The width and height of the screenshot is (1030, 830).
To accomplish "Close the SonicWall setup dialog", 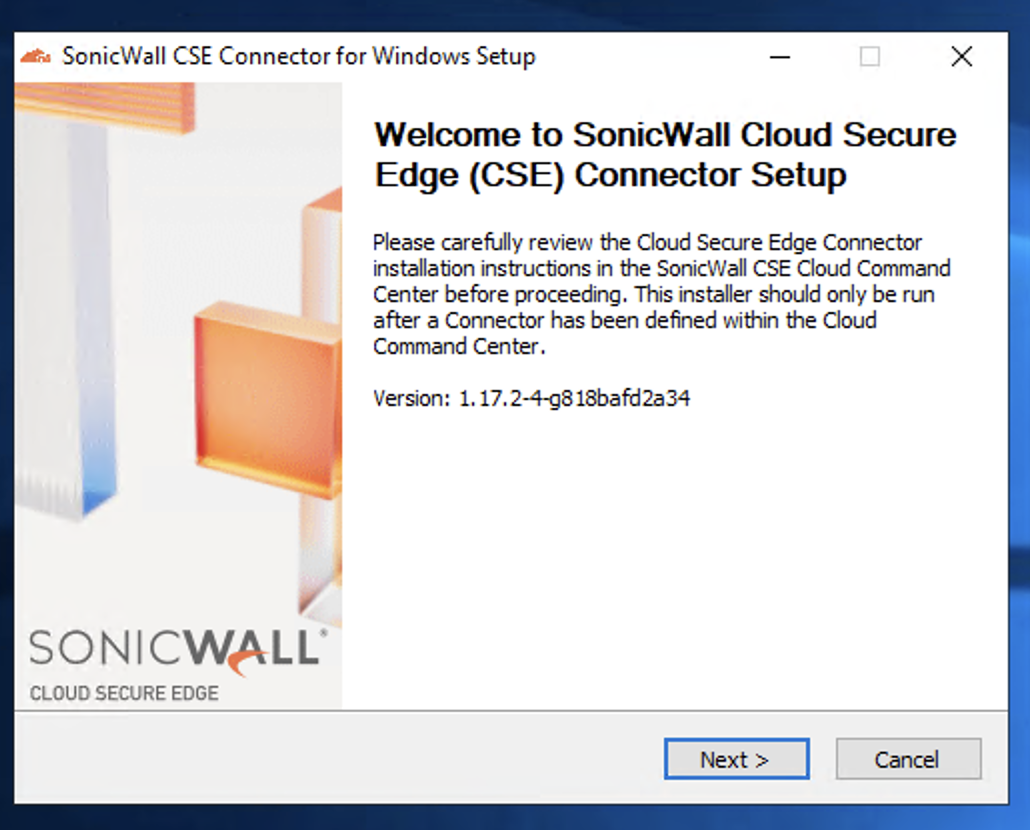I will pyautogui.click(x=961, y=57).
